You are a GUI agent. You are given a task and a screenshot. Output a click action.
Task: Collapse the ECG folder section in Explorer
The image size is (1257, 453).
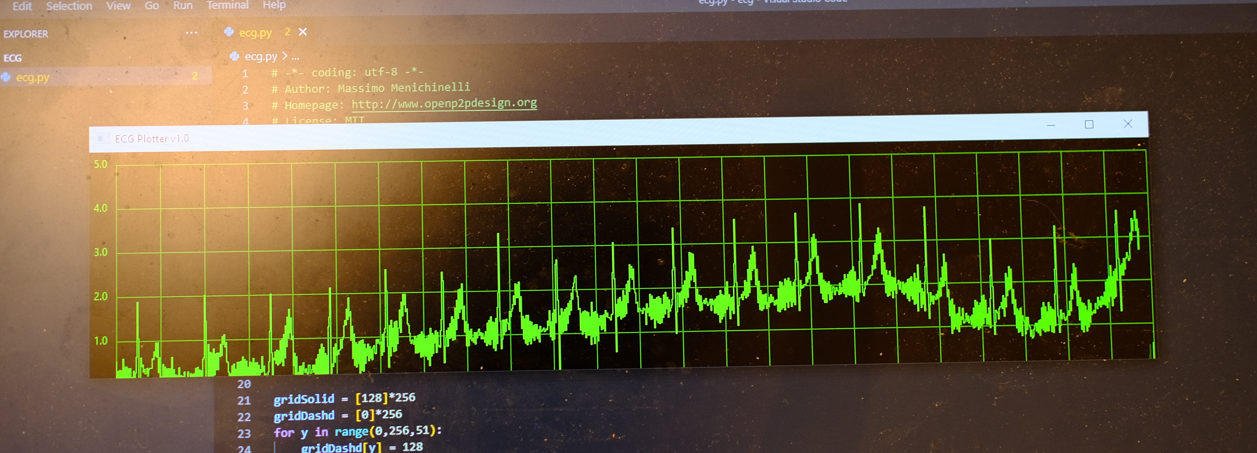click(13, 58)
